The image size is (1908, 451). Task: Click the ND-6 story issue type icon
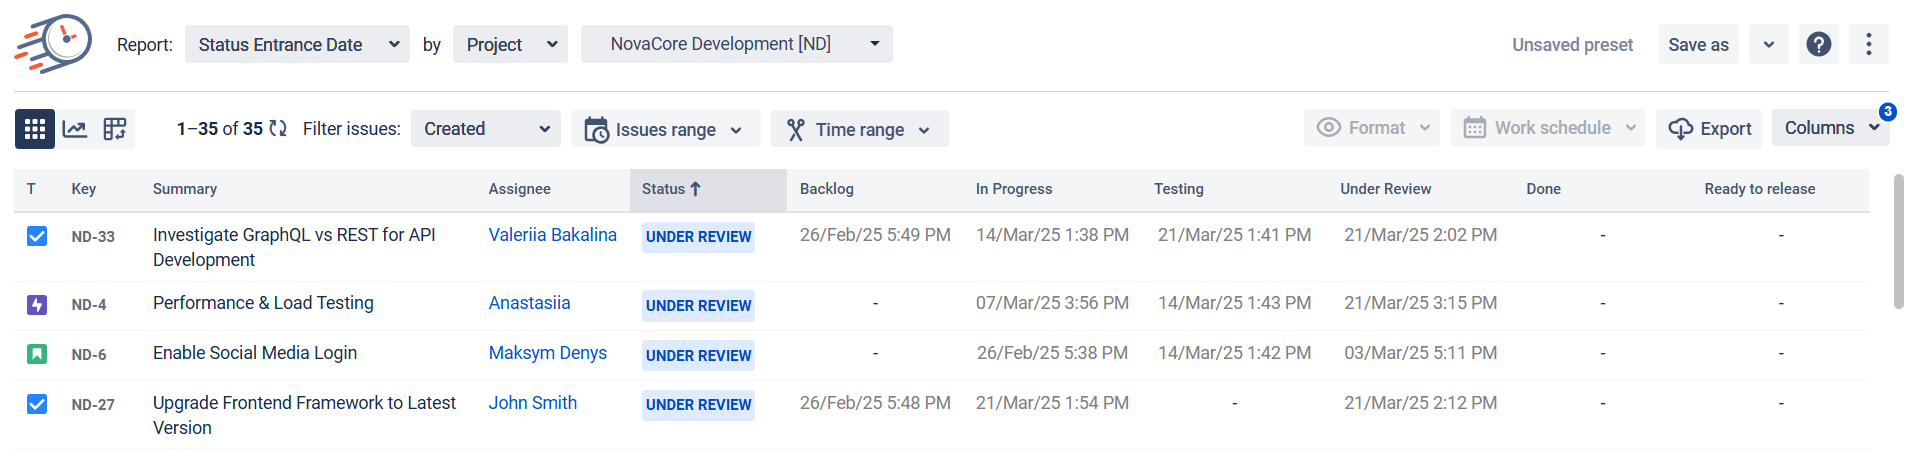pyautogui.click(x=37, y=354)
